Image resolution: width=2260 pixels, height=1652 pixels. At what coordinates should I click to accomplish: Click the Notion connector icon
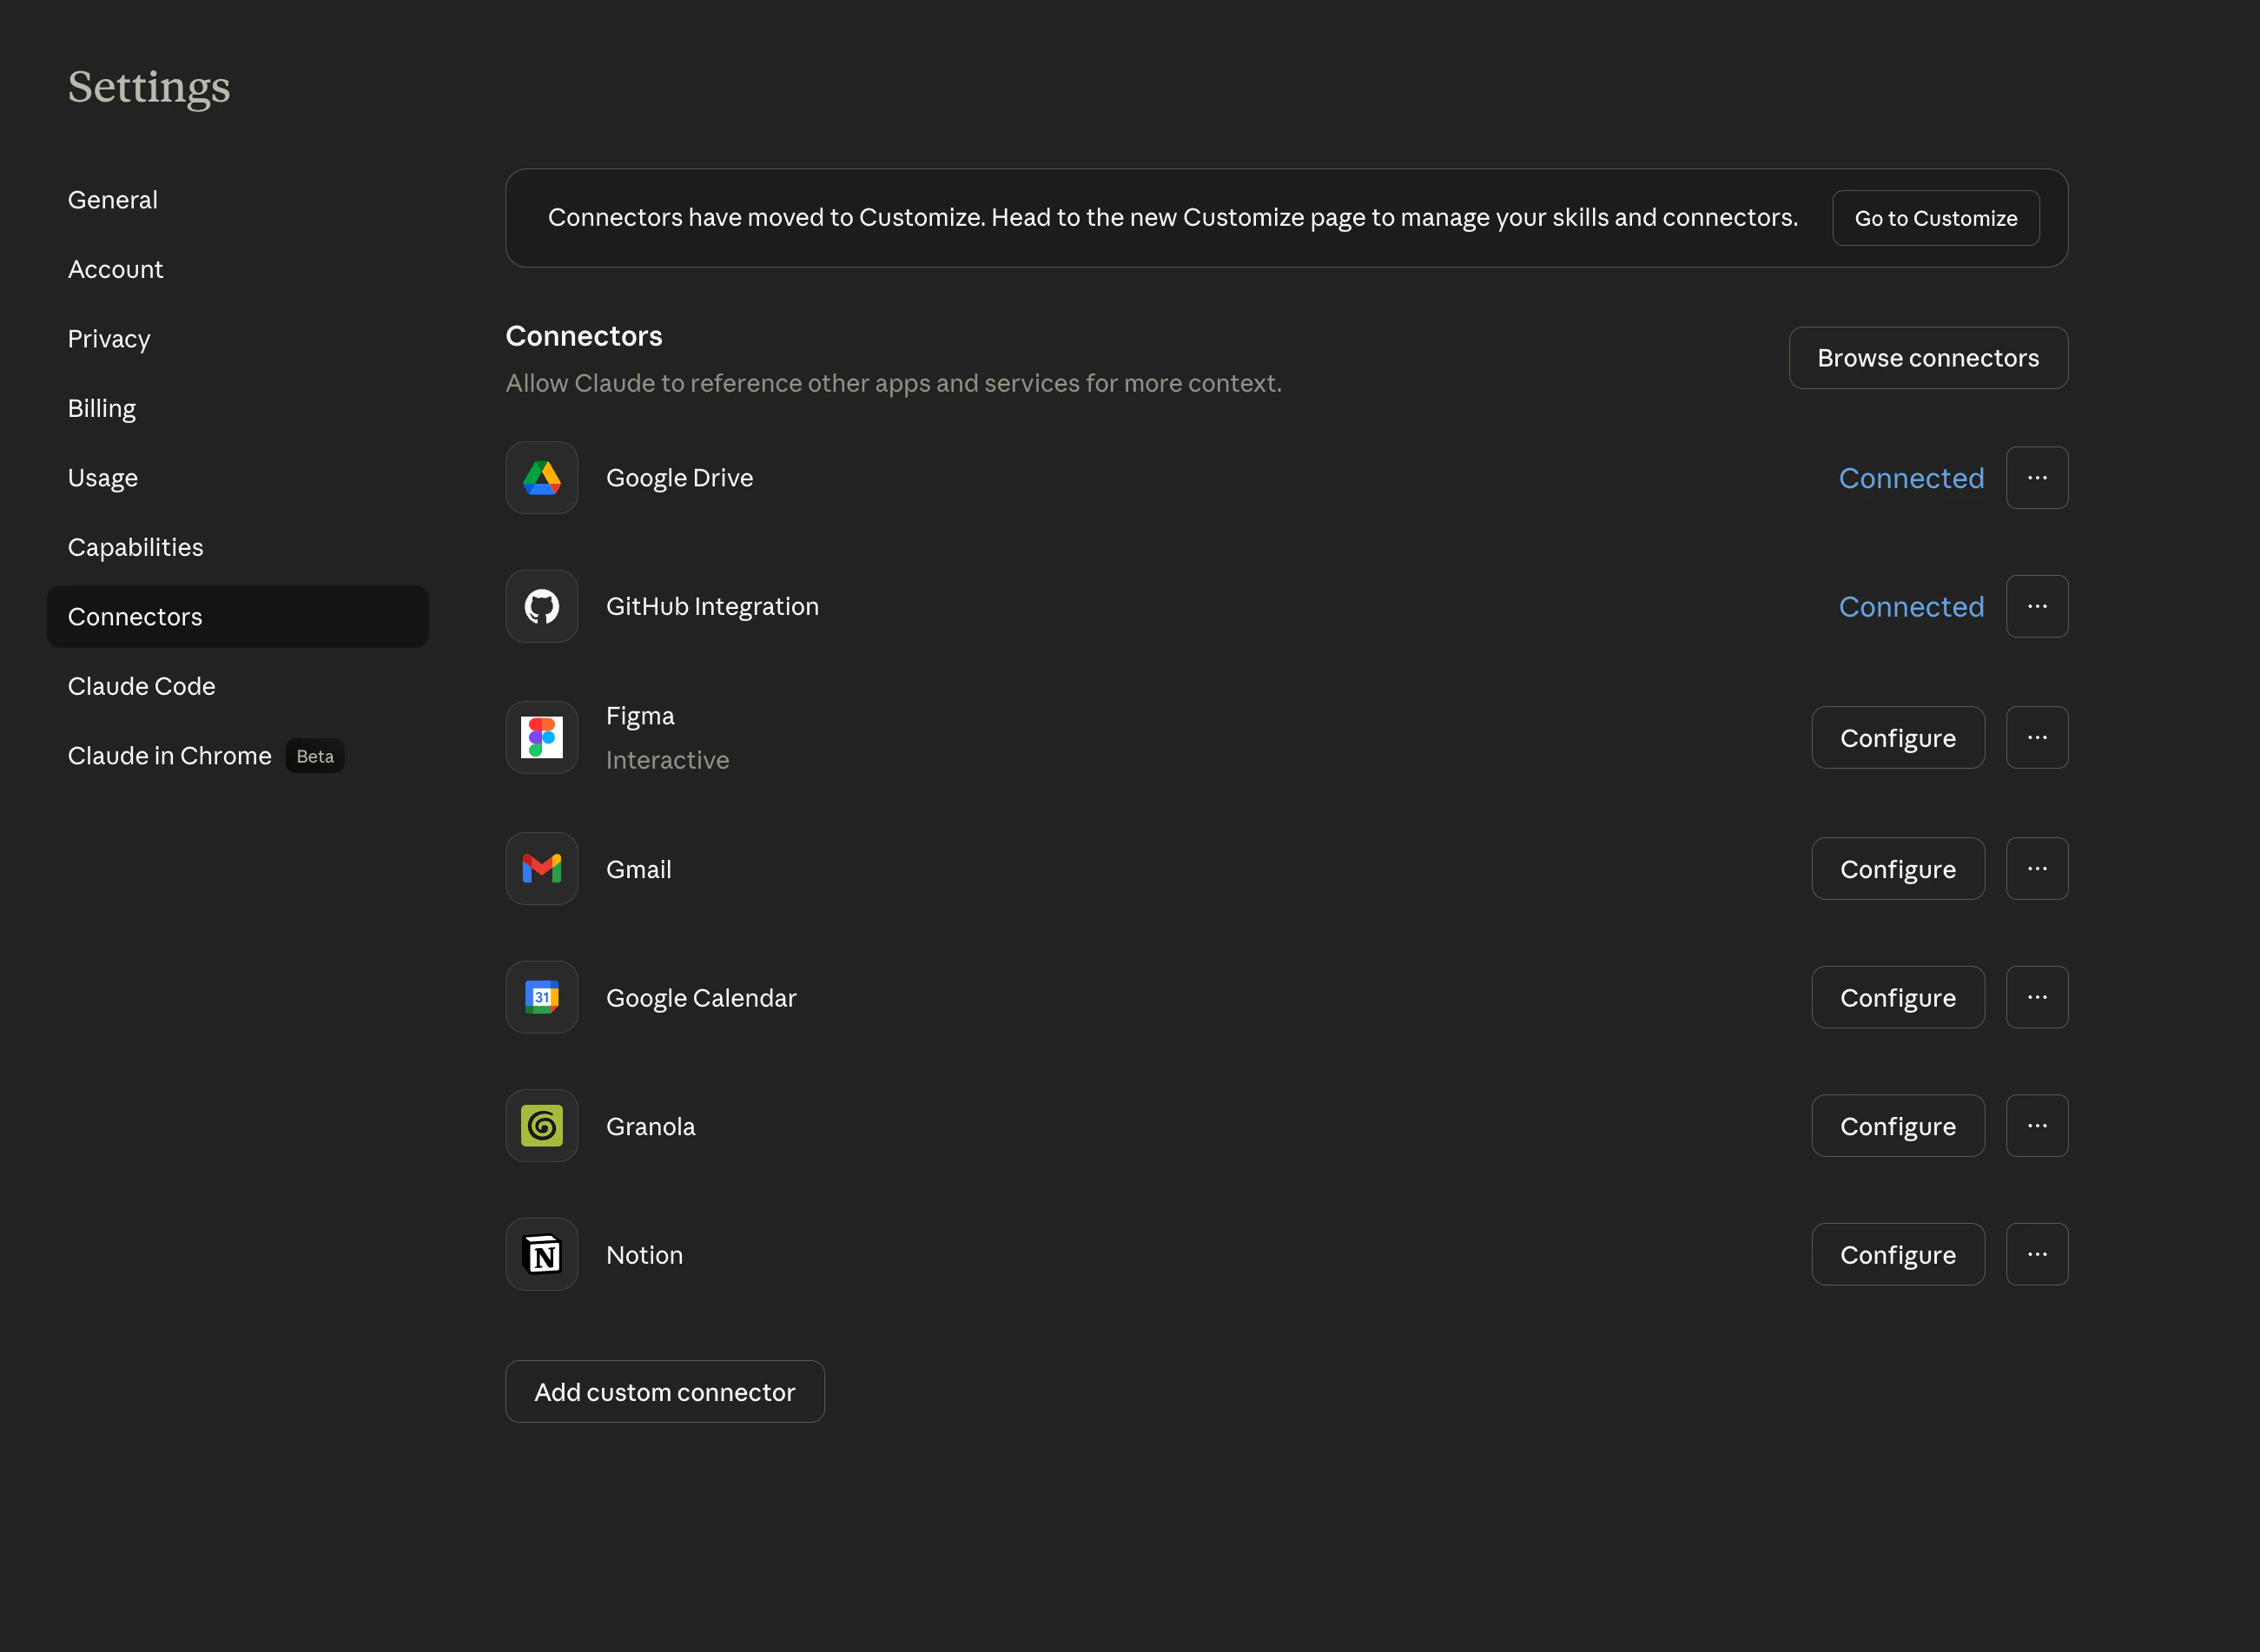(541, 1254)
